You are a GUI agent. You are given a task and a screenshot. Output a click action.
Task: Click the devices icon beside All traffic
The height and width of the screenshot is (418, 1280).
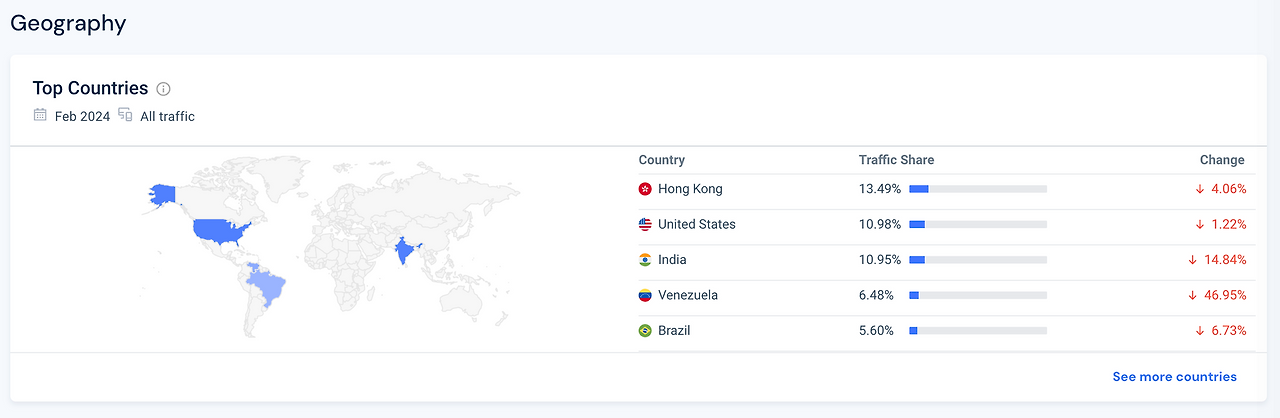125,115
